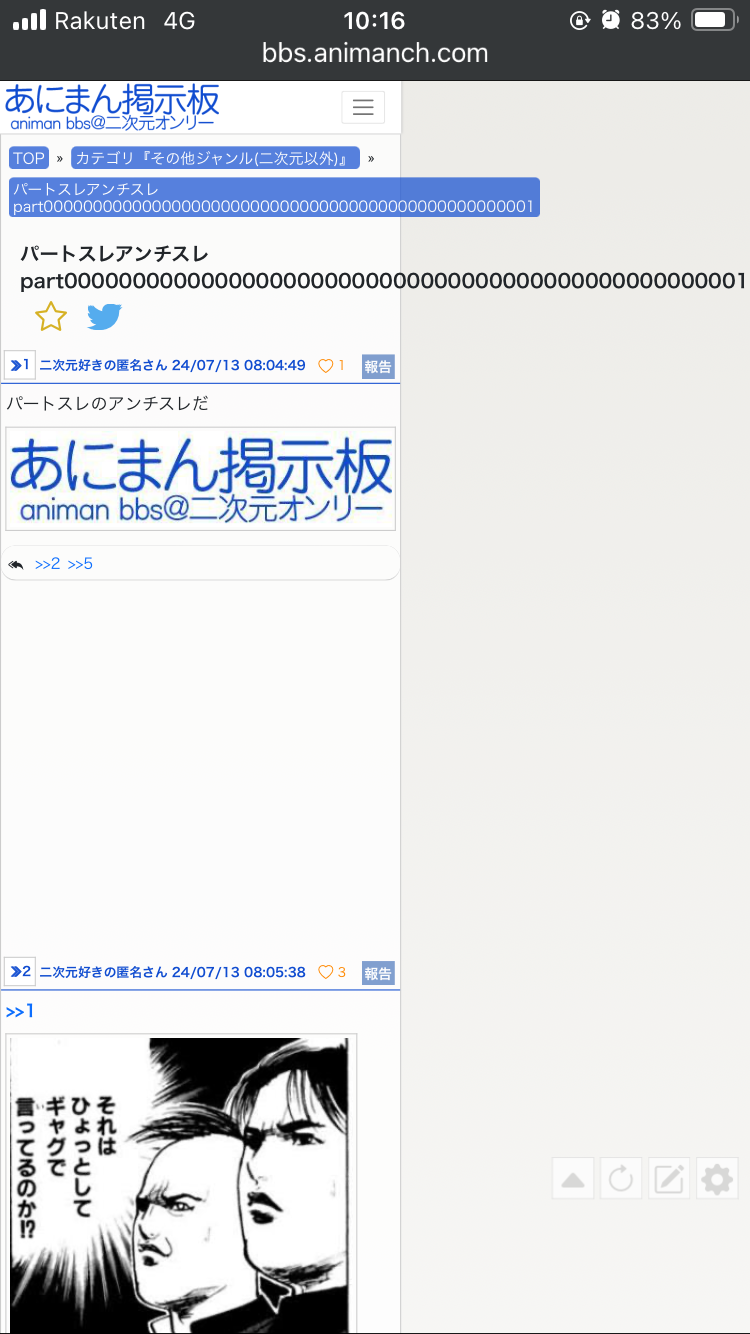Viewport: 750px width, 1334px height.
Task: Open the write-post pencil icon
Action: pyautogui.click(x=669, y=1180)
